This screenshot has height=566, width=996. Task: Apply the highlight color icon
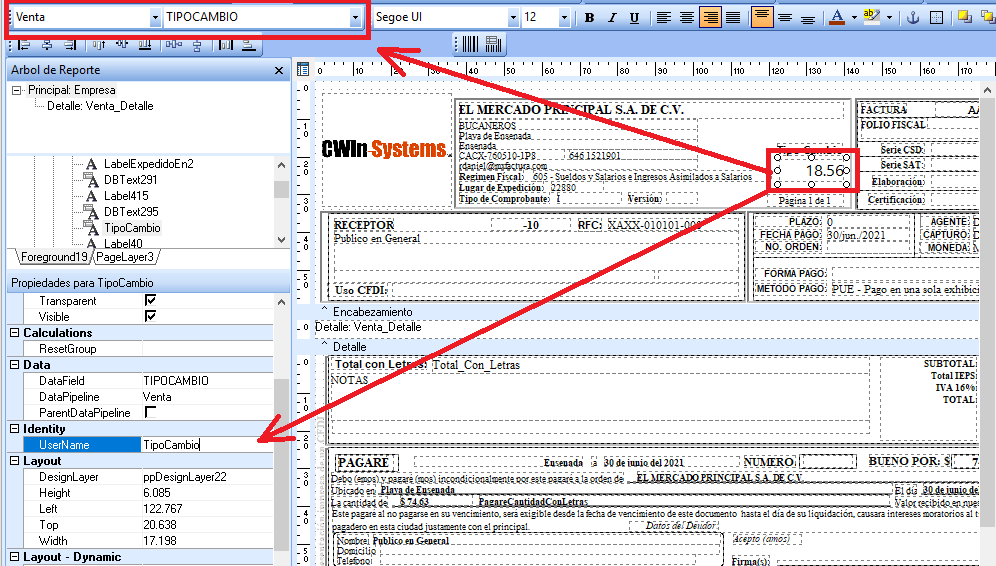point(872,17)
